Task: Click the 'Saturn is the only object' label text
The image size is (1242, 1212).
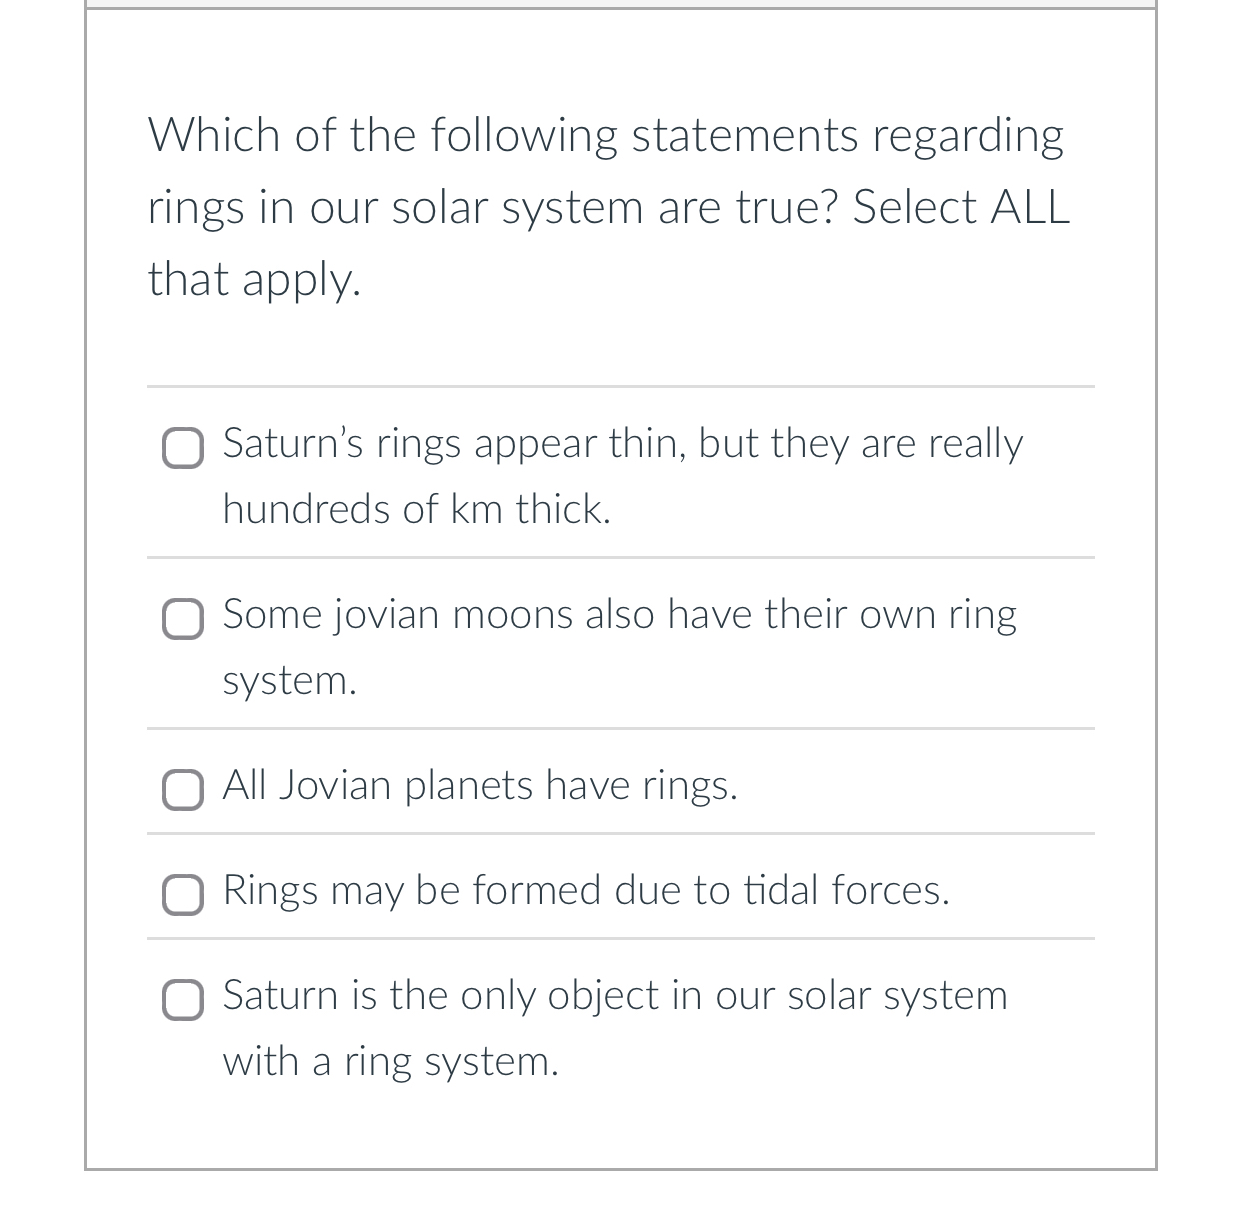Action: [x=615, y=995]
